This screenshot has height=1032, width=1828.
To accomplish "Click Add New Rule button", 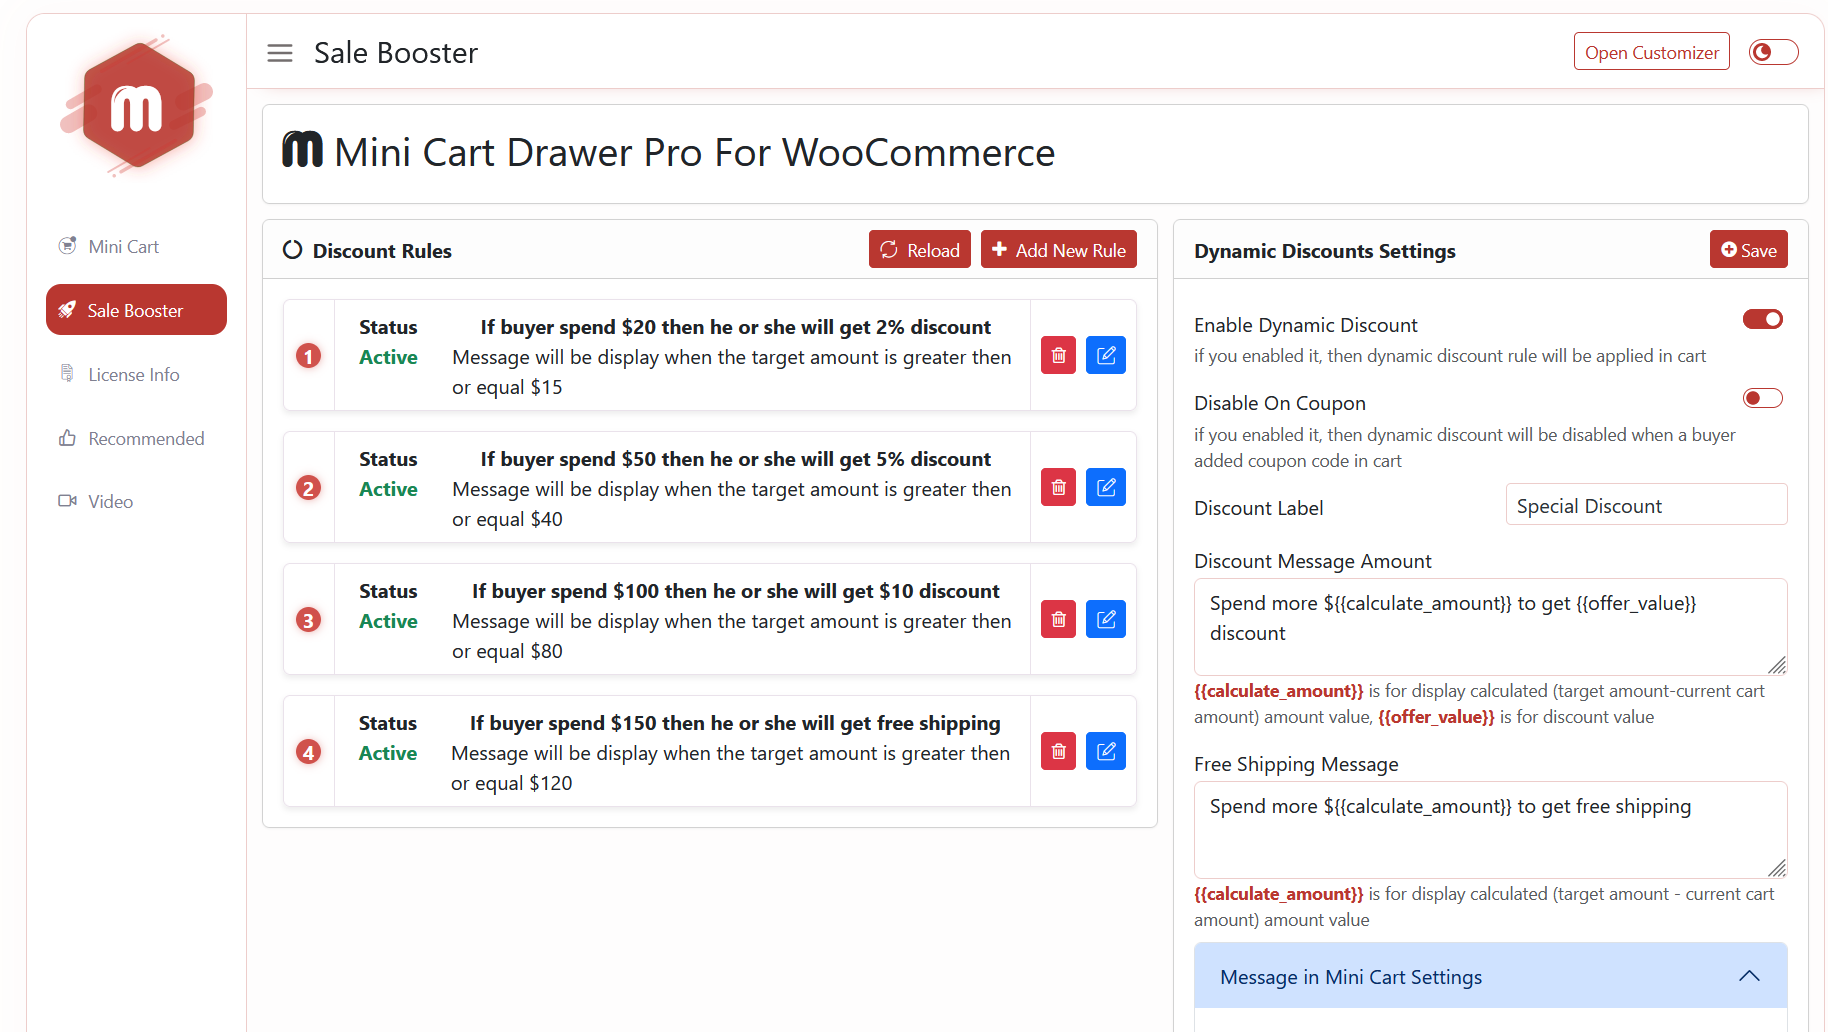I will pyautogui.click(x=1058, y=249).
